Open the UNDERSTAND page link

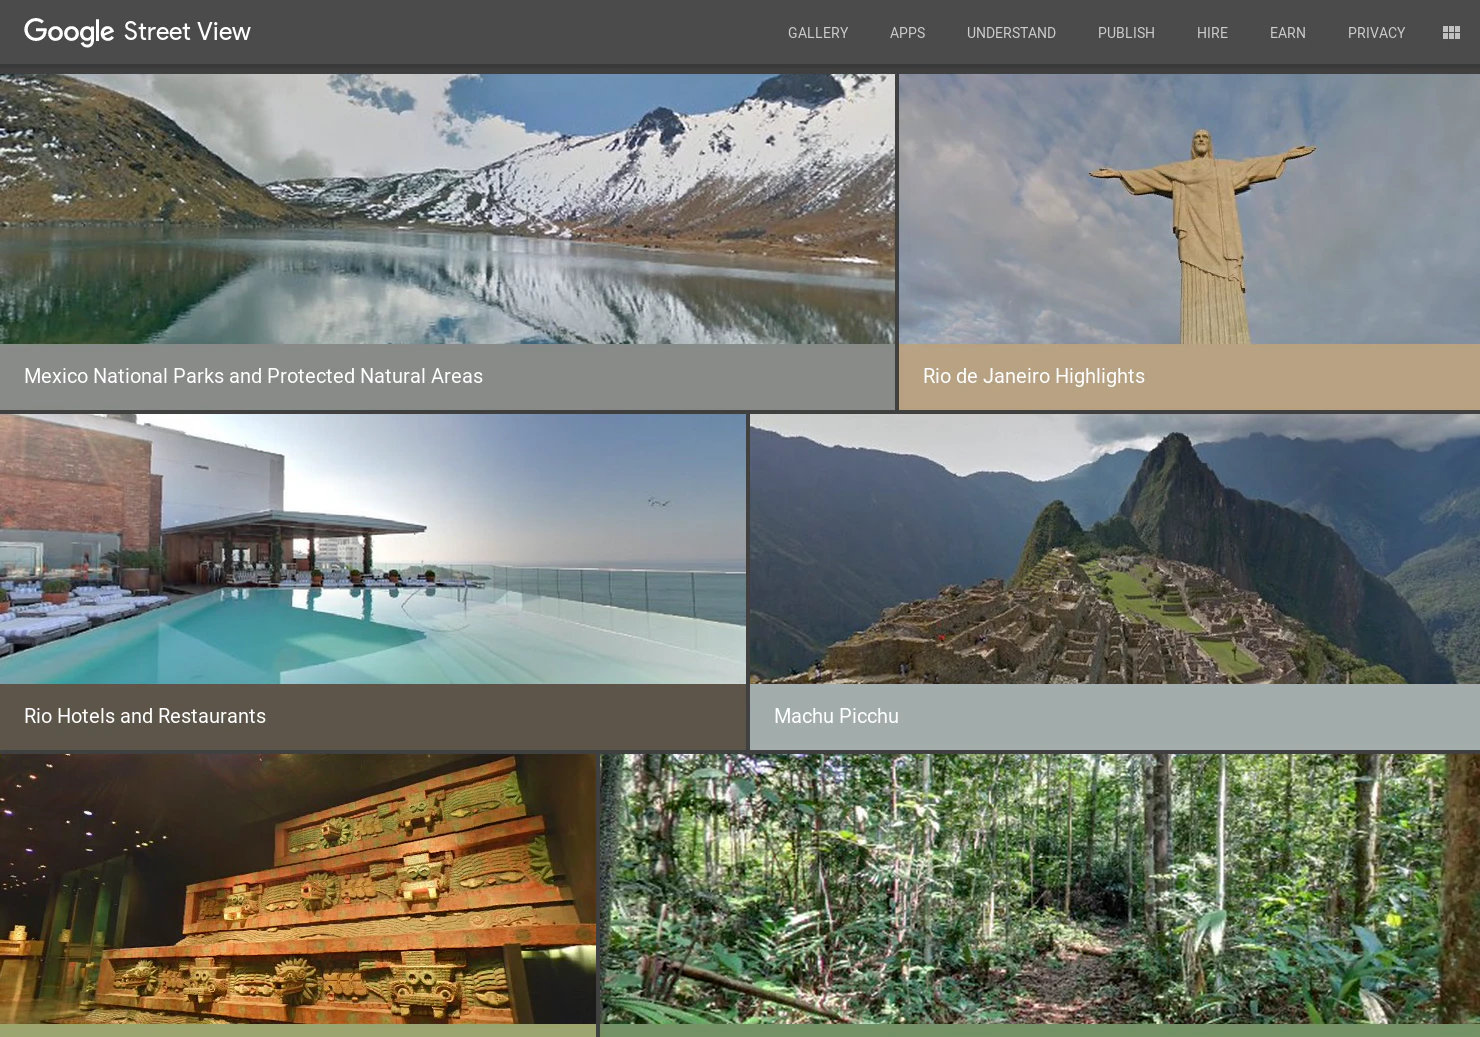[1011, 33]
